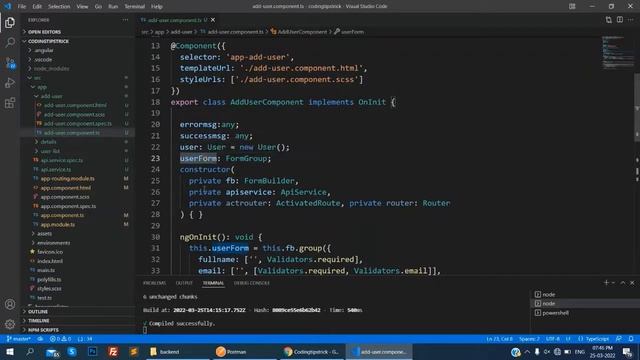Expand the details folder

click(x=78, y=142)
